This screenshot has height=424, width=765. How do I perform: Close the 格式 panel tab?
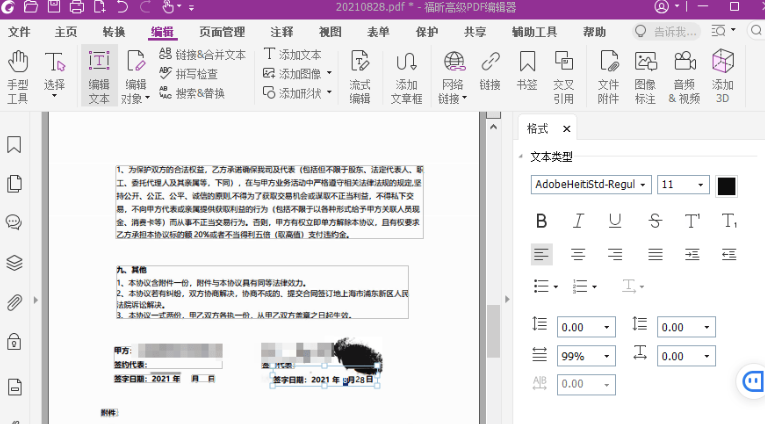(x=566, y=129)
